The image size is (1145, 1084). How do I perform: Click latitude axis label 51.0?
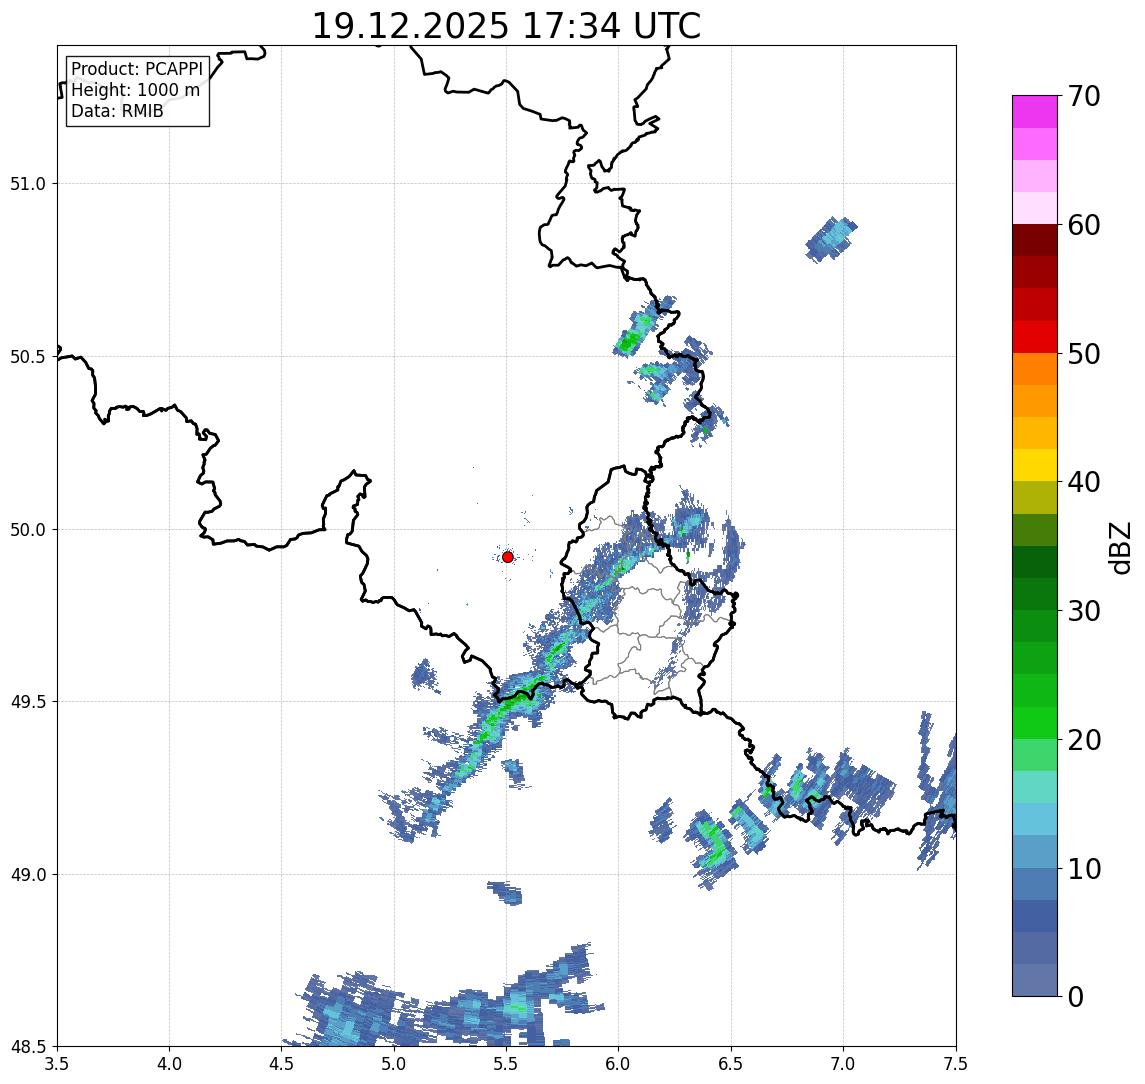[28, 184]
